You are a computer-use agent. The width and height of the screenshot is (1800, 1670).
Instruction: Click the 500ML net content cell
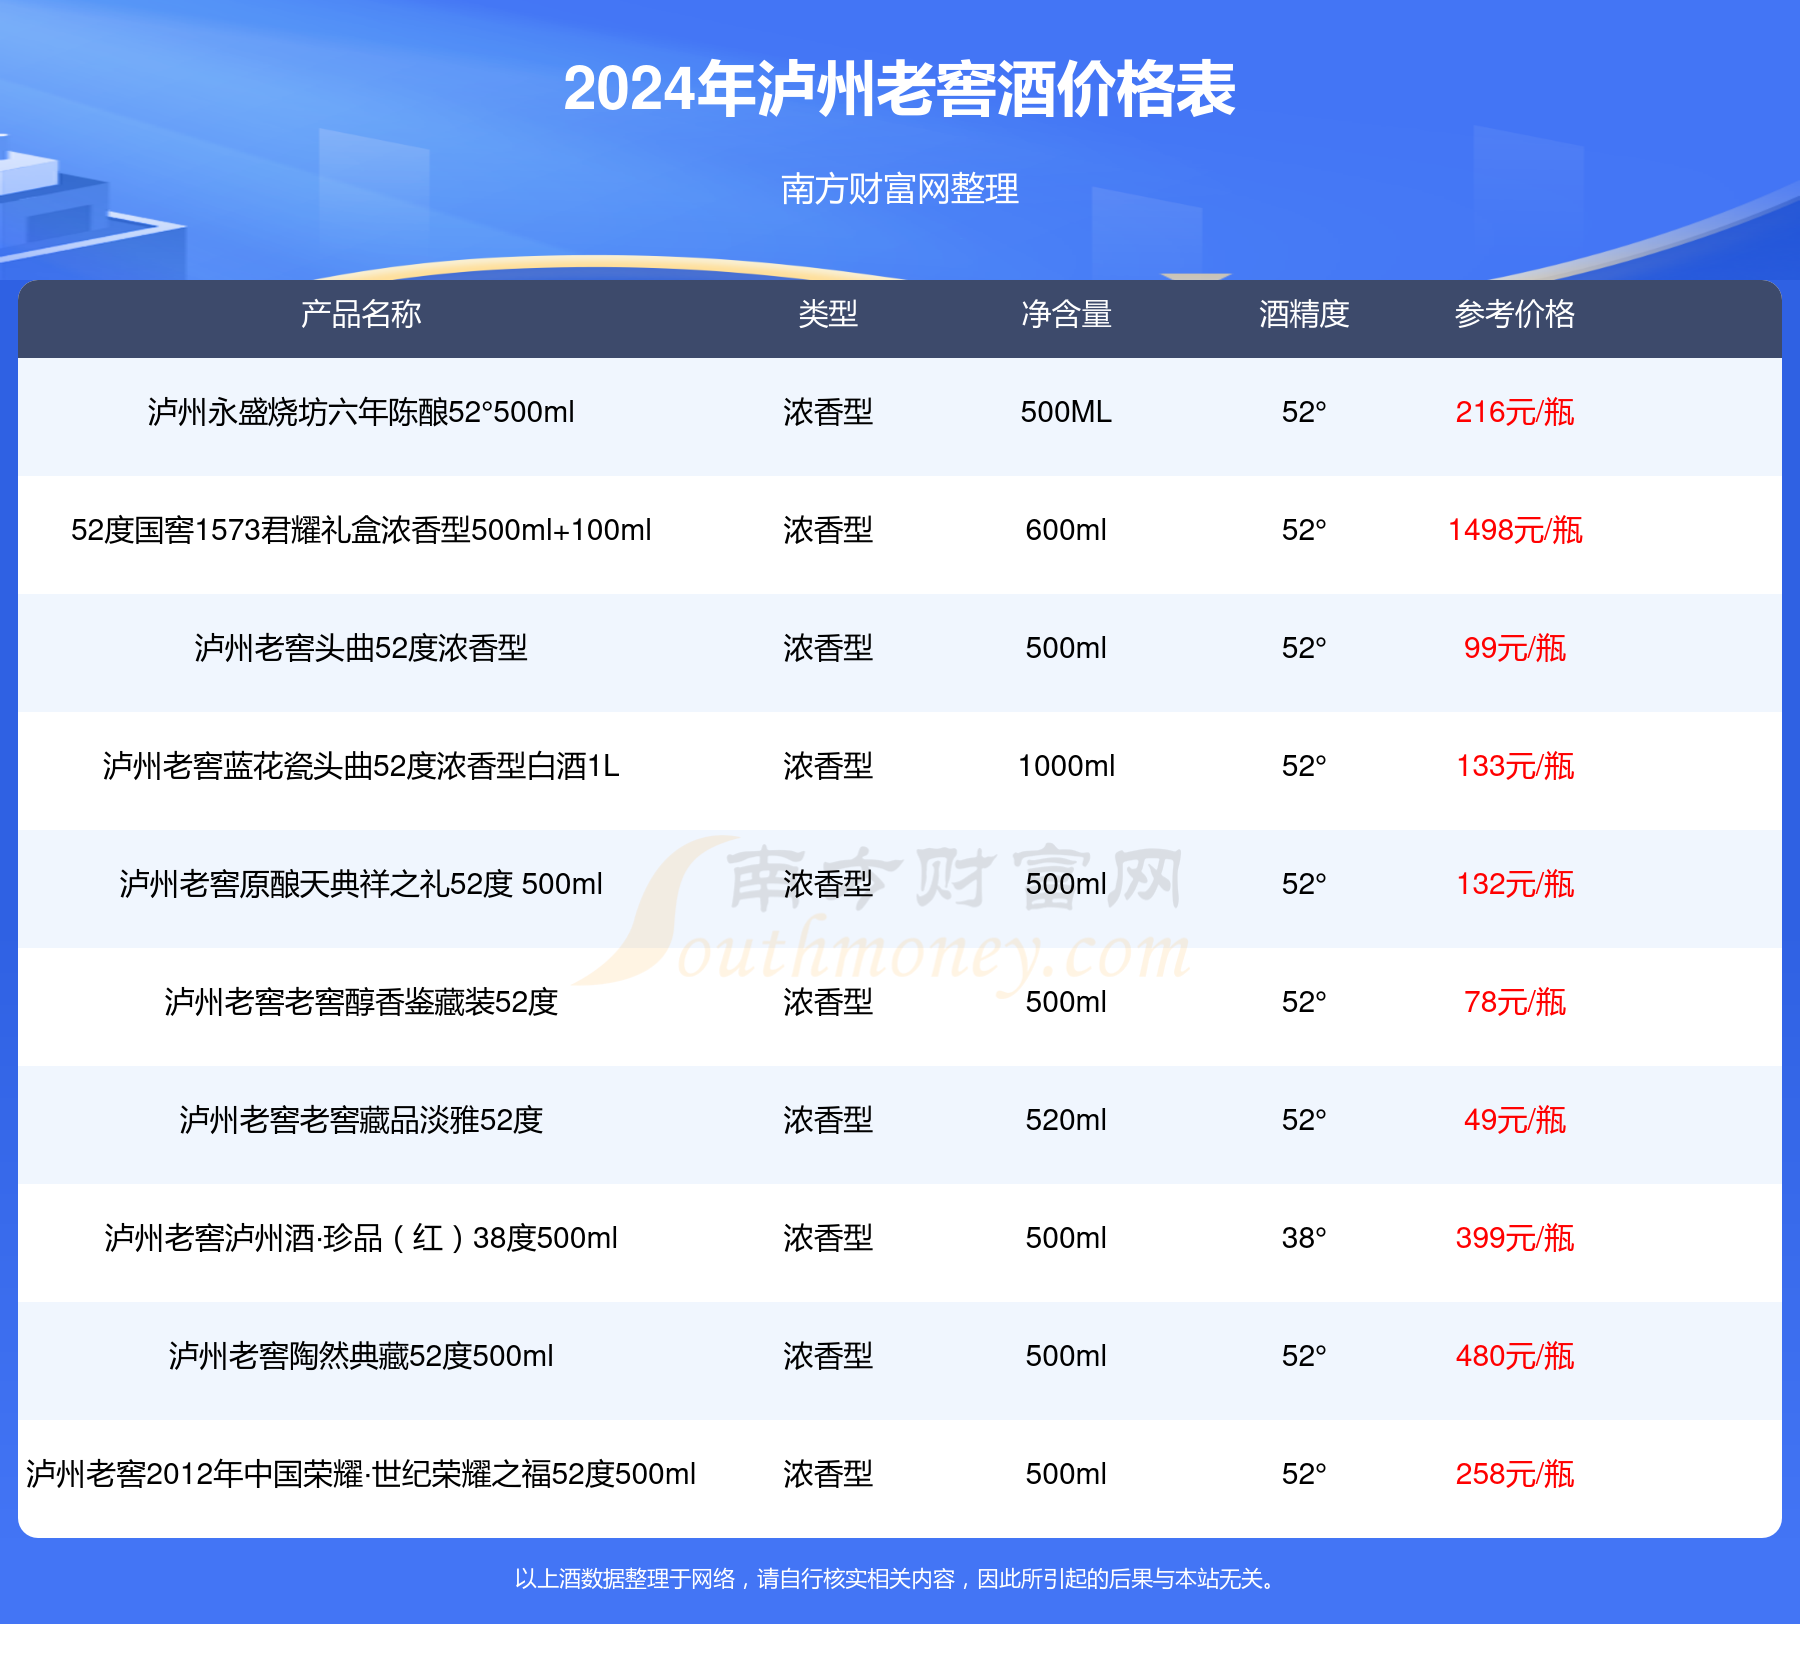pos(1066,412)
